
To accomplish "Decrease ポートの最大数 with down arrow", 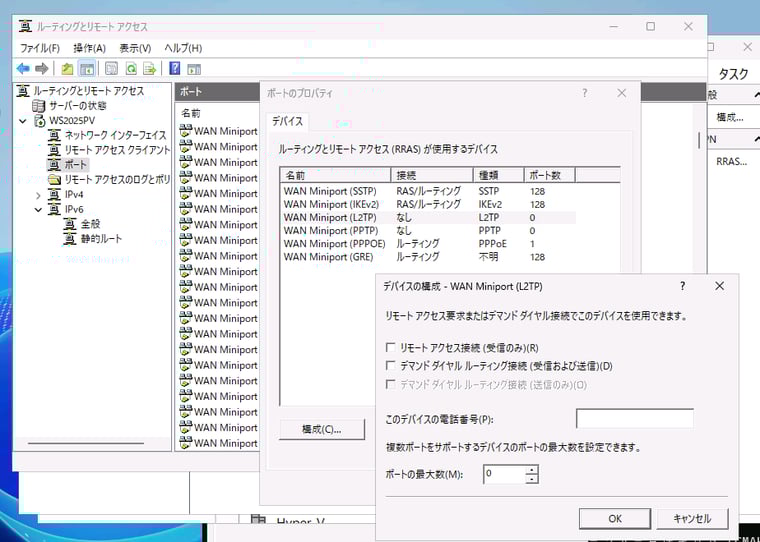I will (x=532, y=479).
